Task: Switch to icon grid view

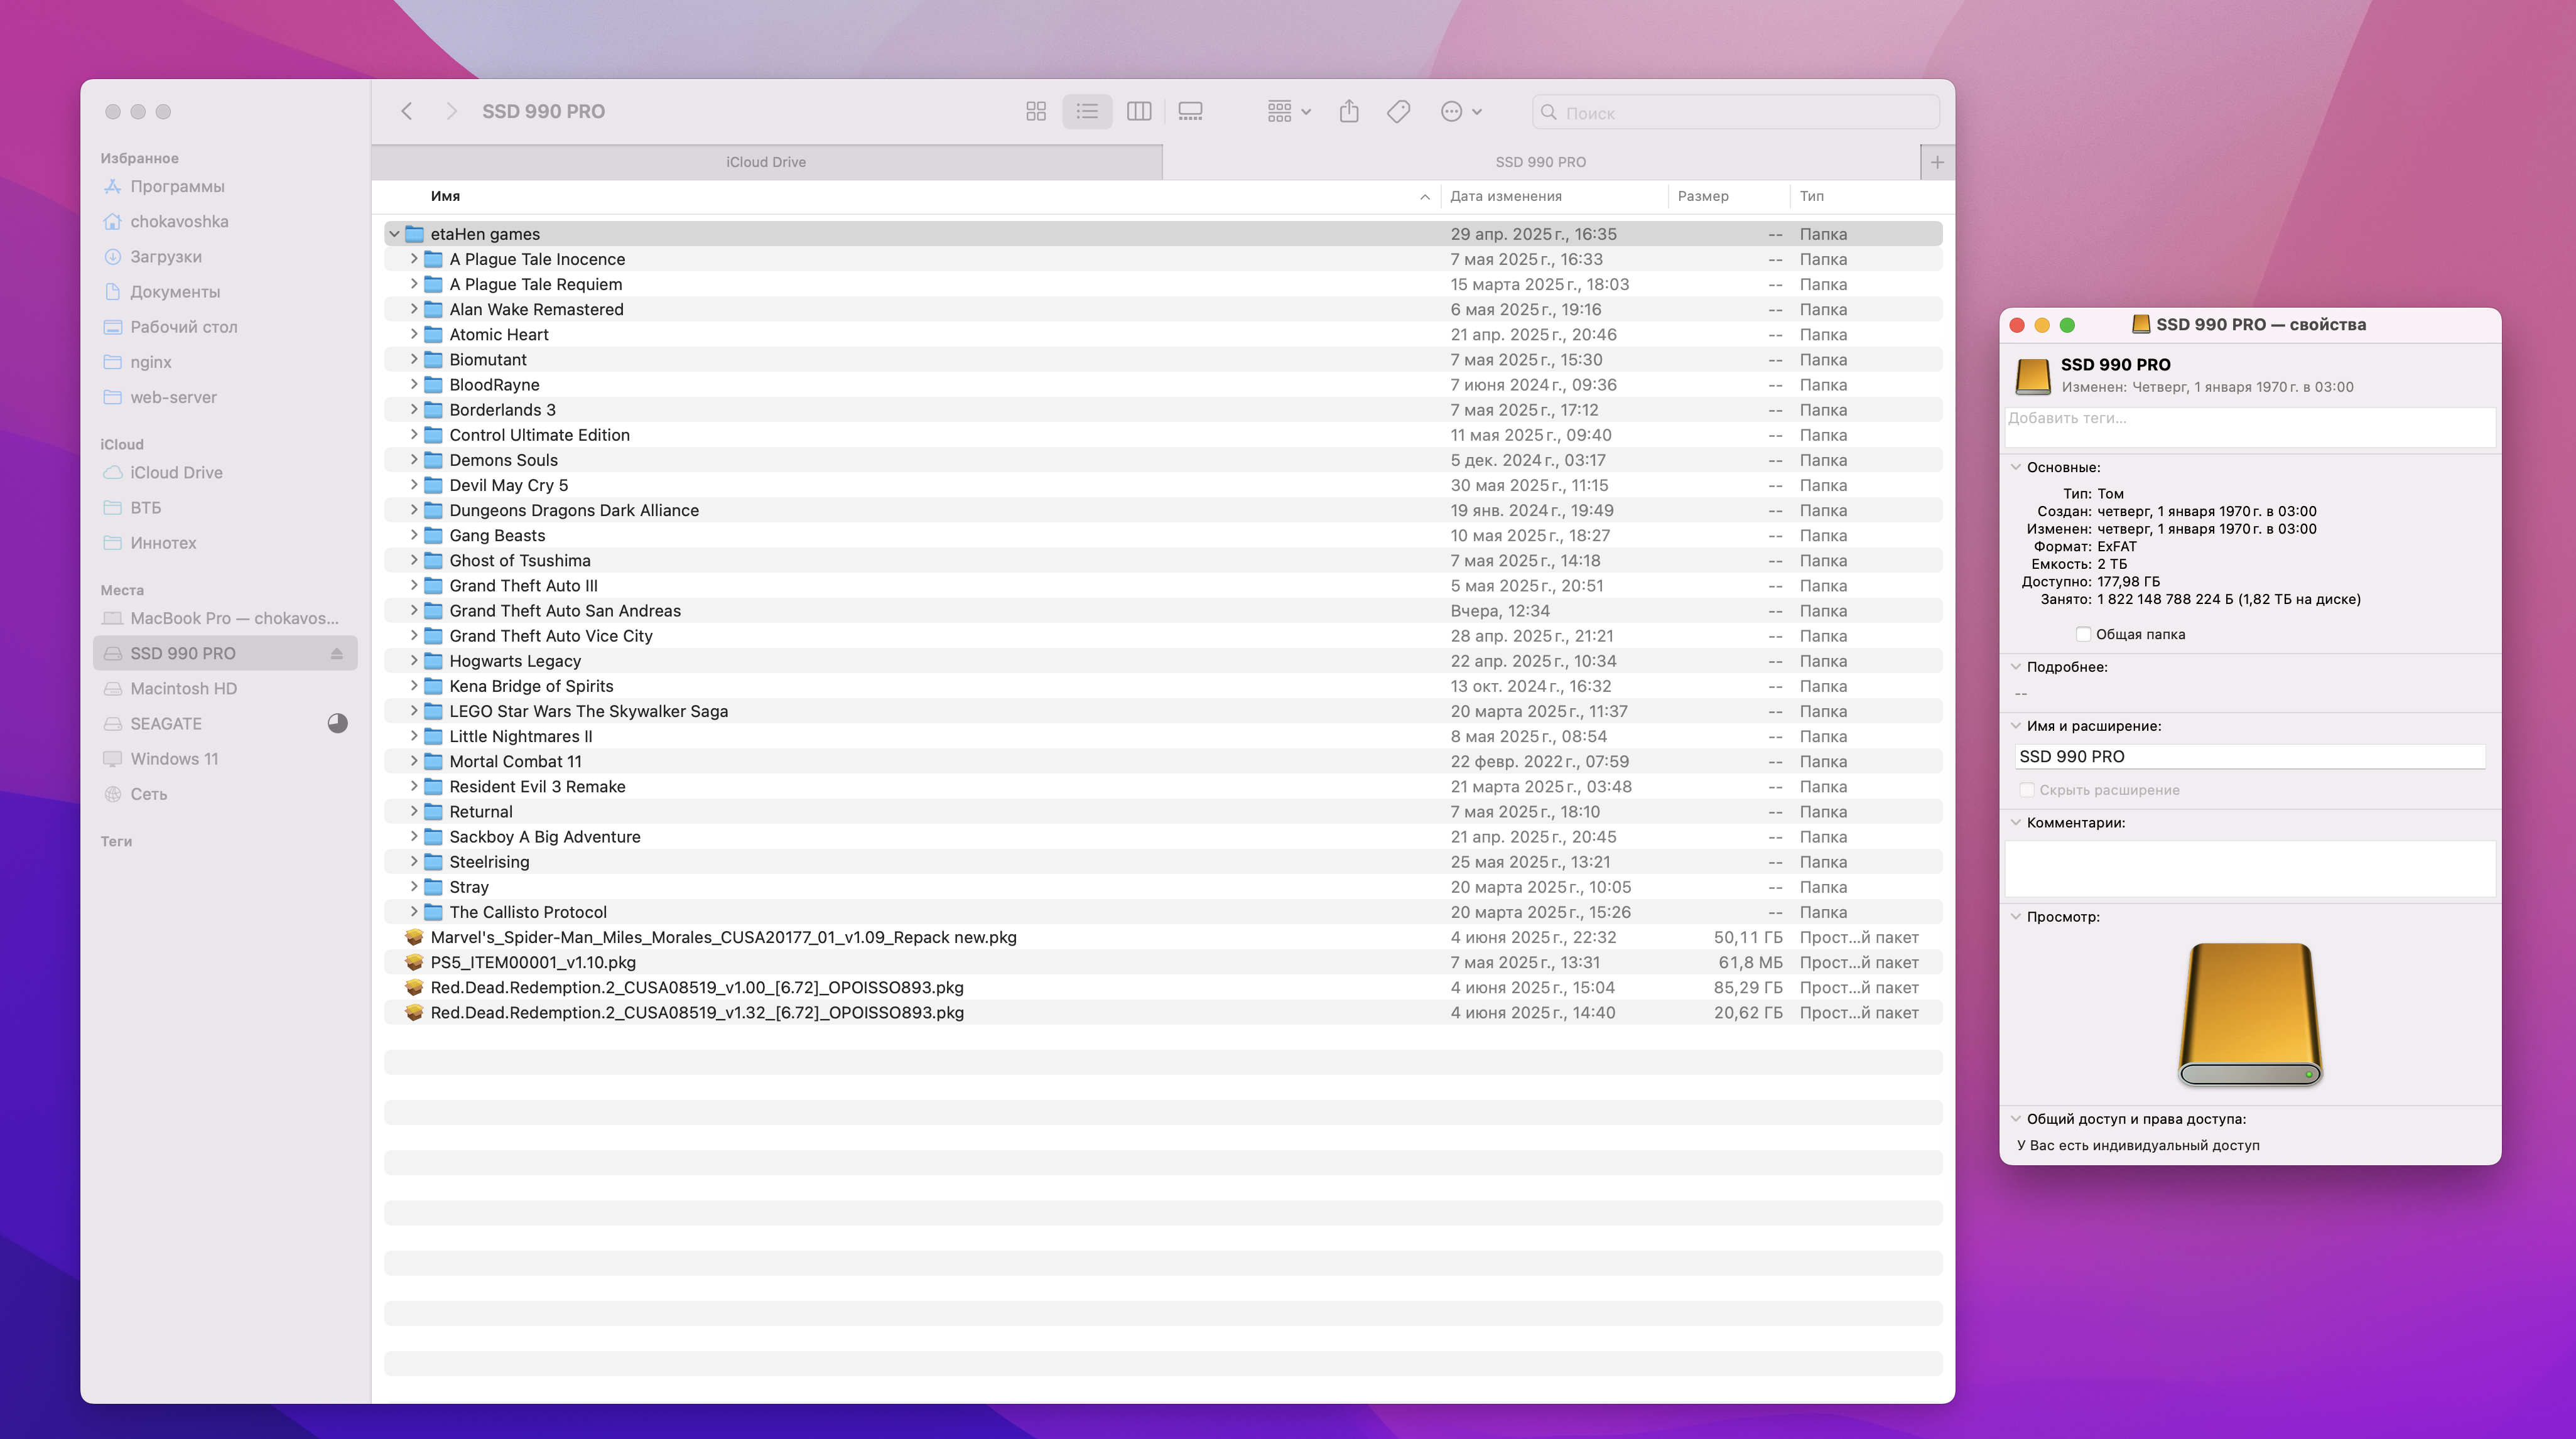Action: tap(1036, 112)
